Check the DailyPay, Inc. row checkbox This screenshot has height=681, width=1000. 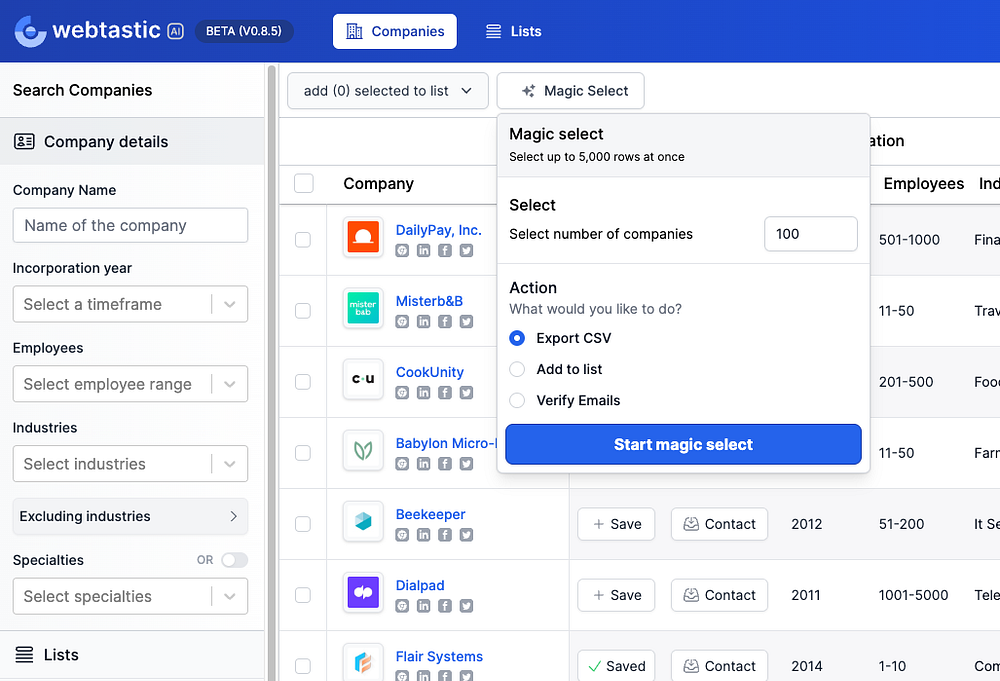pyautogui.click(x=303, y=240)
